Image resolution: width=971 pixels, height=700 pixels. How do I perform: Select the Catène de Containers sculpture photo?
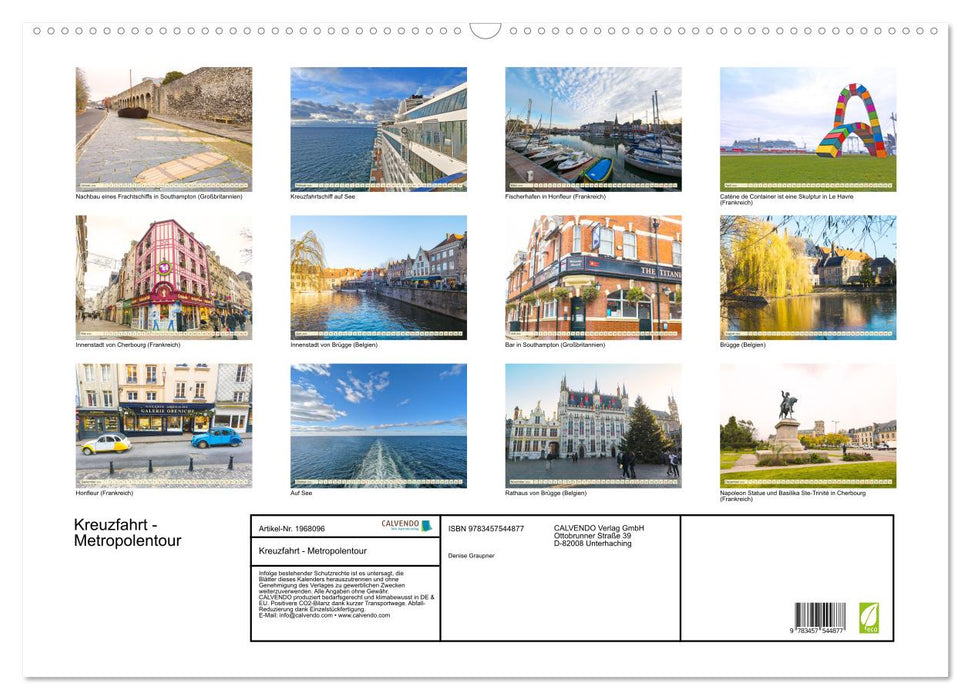[808, 128]
